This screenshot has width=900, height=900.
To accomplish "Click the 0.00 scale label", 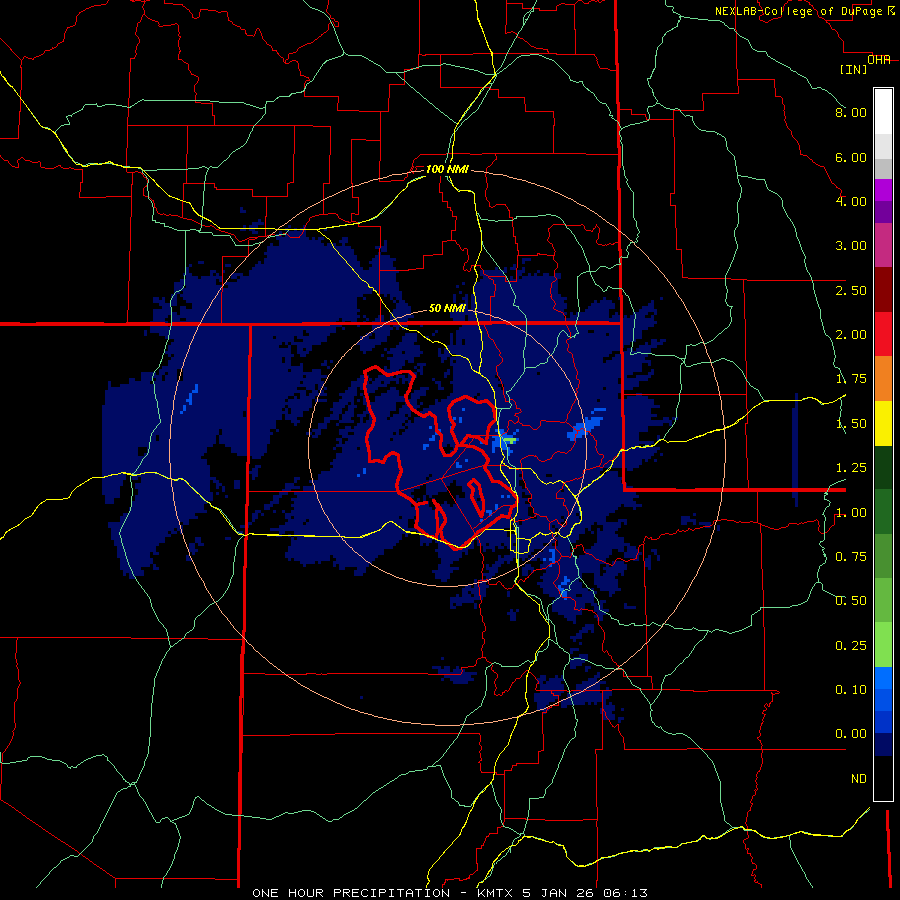I will coord(851,734).
